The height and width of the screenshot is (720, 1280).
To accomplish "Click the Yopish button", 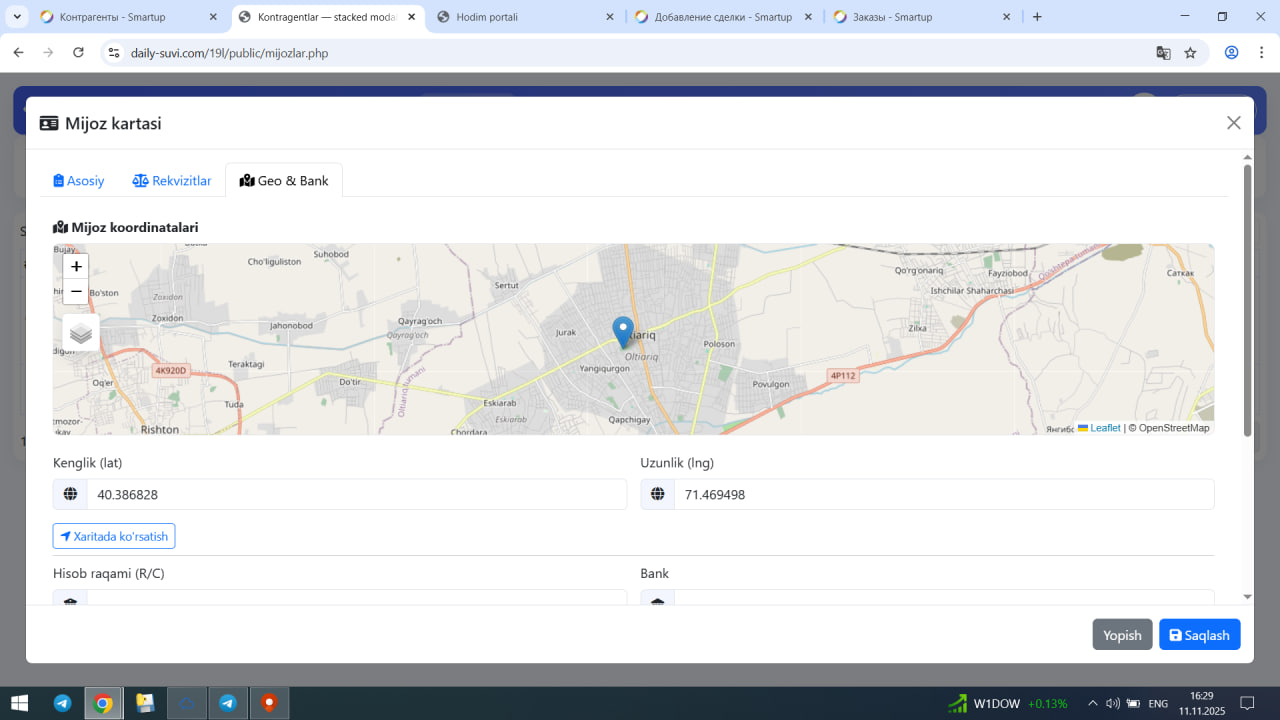I will coord(1122,635).
